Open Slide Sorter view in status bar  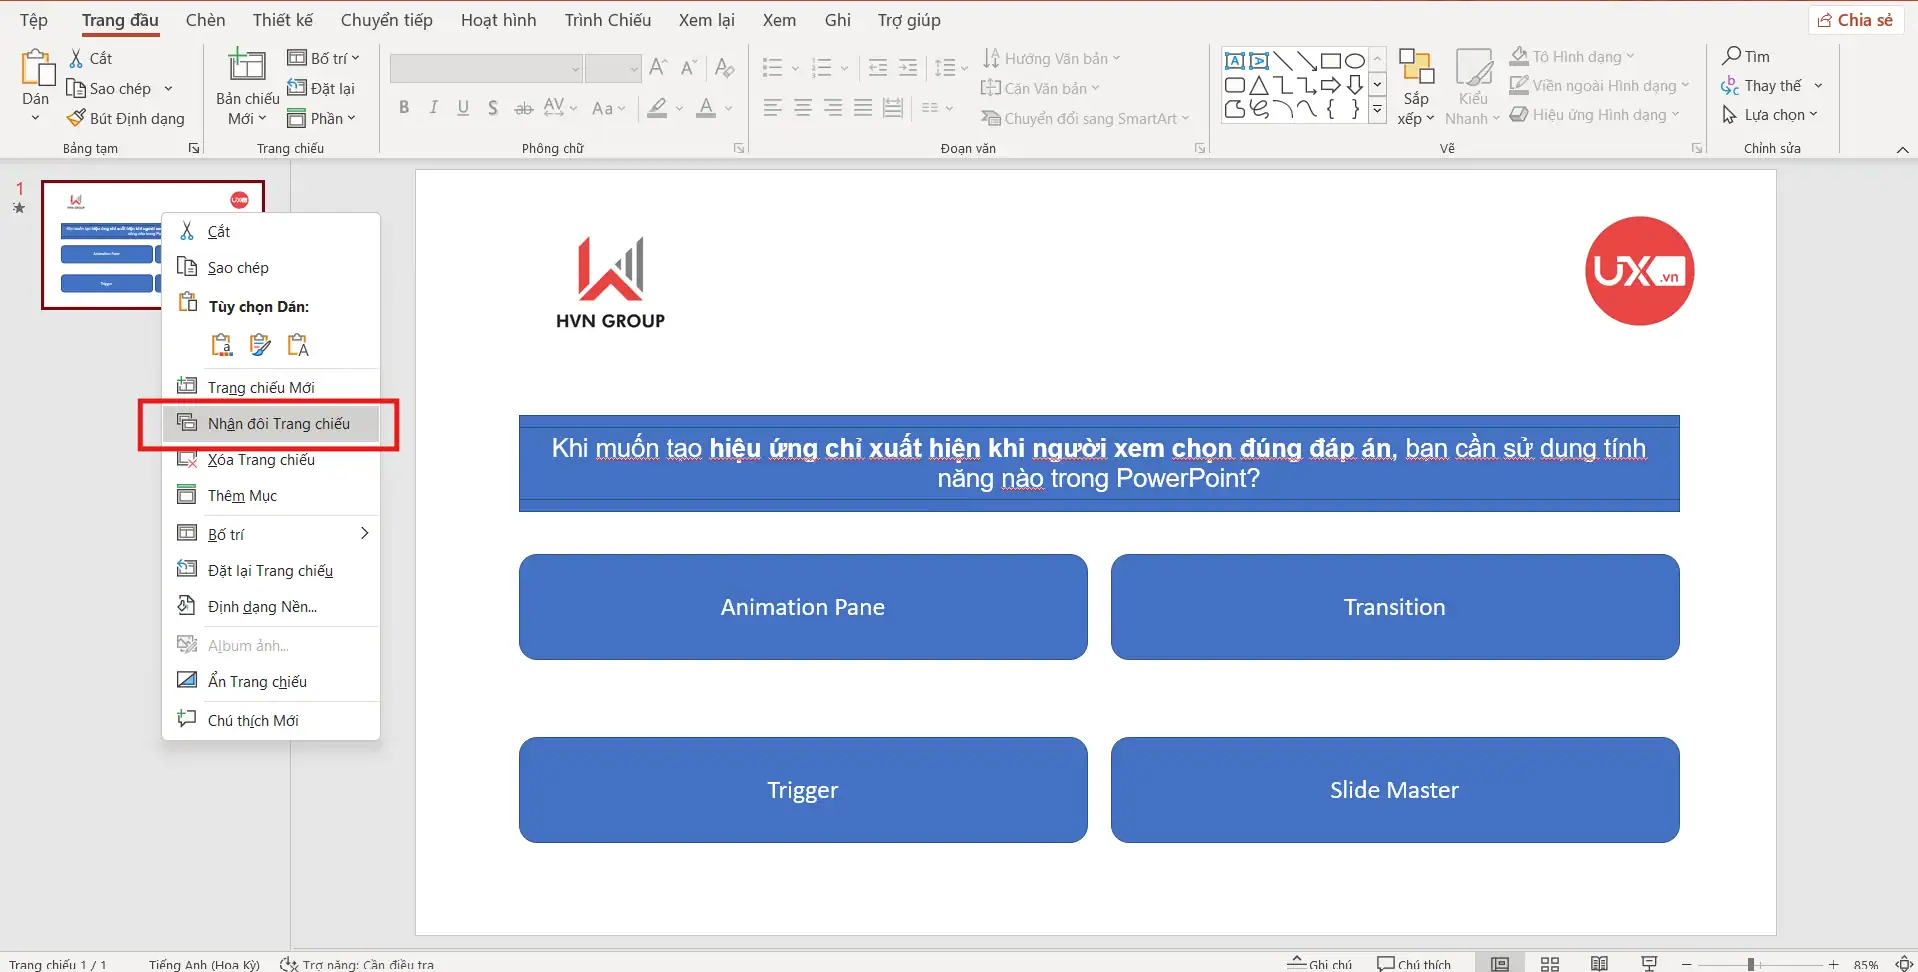[x=1549, y=964]
